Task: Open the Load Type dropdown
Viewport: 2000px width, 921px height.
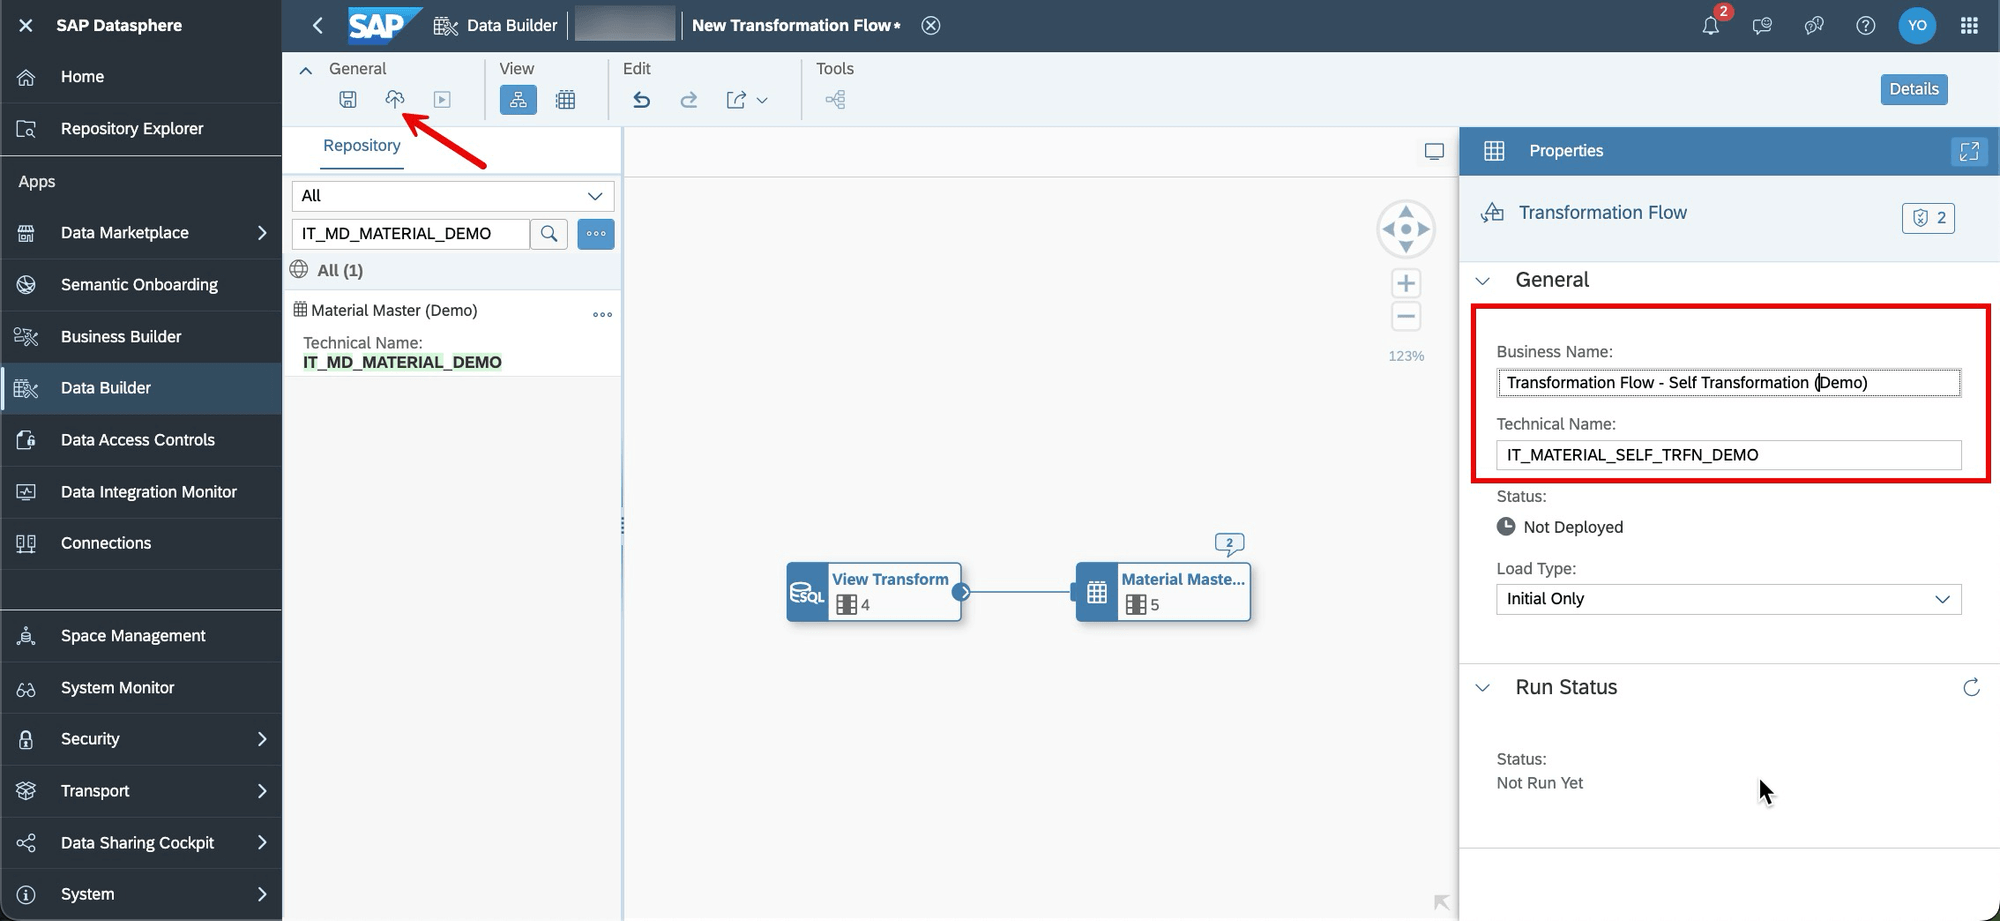Action: click(1728, 599)
